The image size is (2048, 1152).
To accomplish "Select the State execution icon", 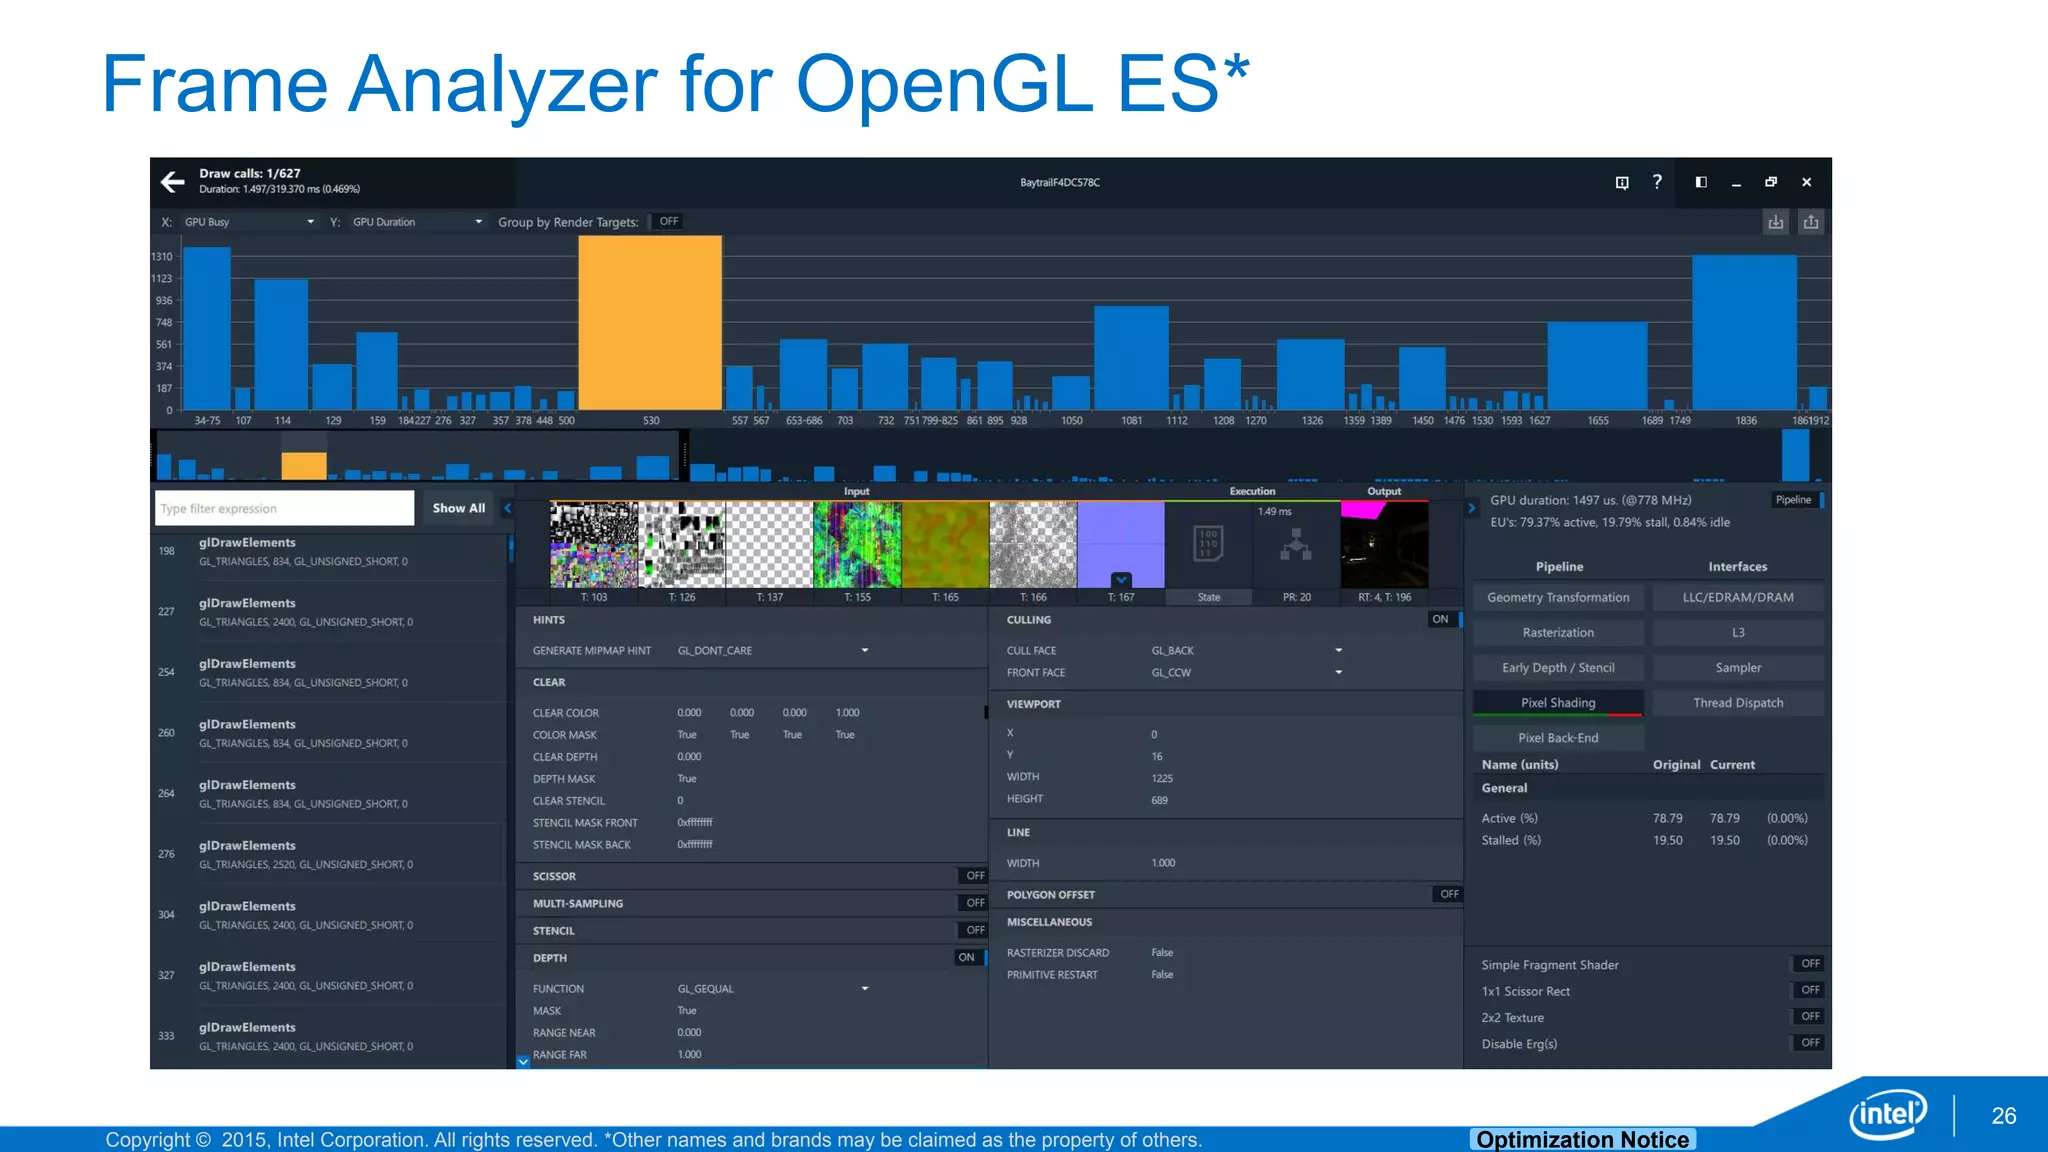I will [x=1208, y=554].
